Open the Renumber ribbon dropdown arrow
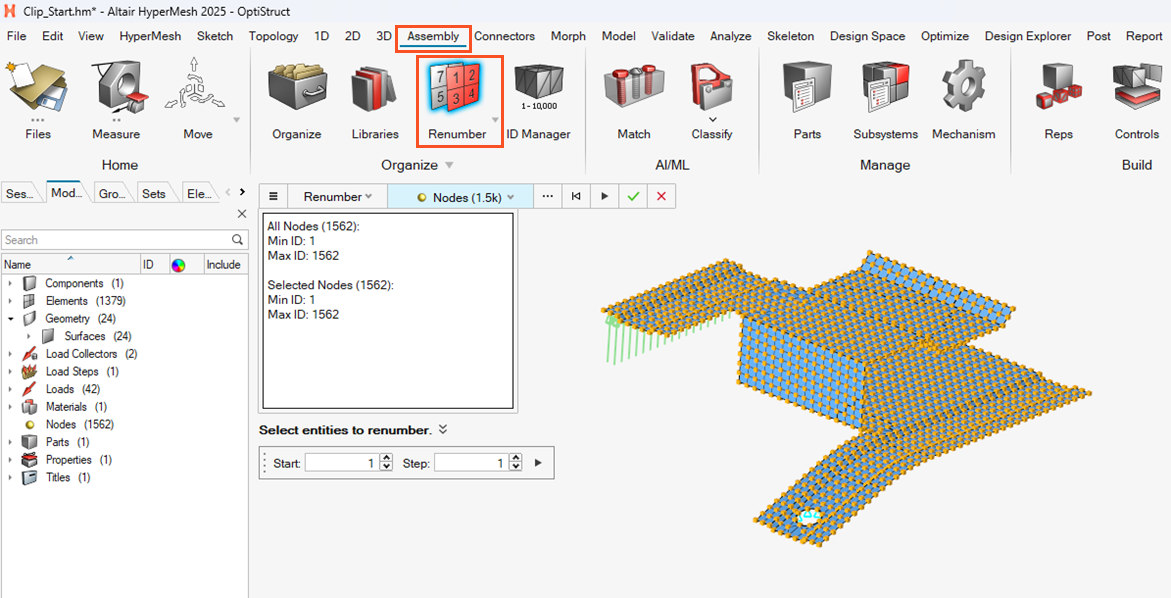Viewport: 1171px width, 598px height. point(494,119)
